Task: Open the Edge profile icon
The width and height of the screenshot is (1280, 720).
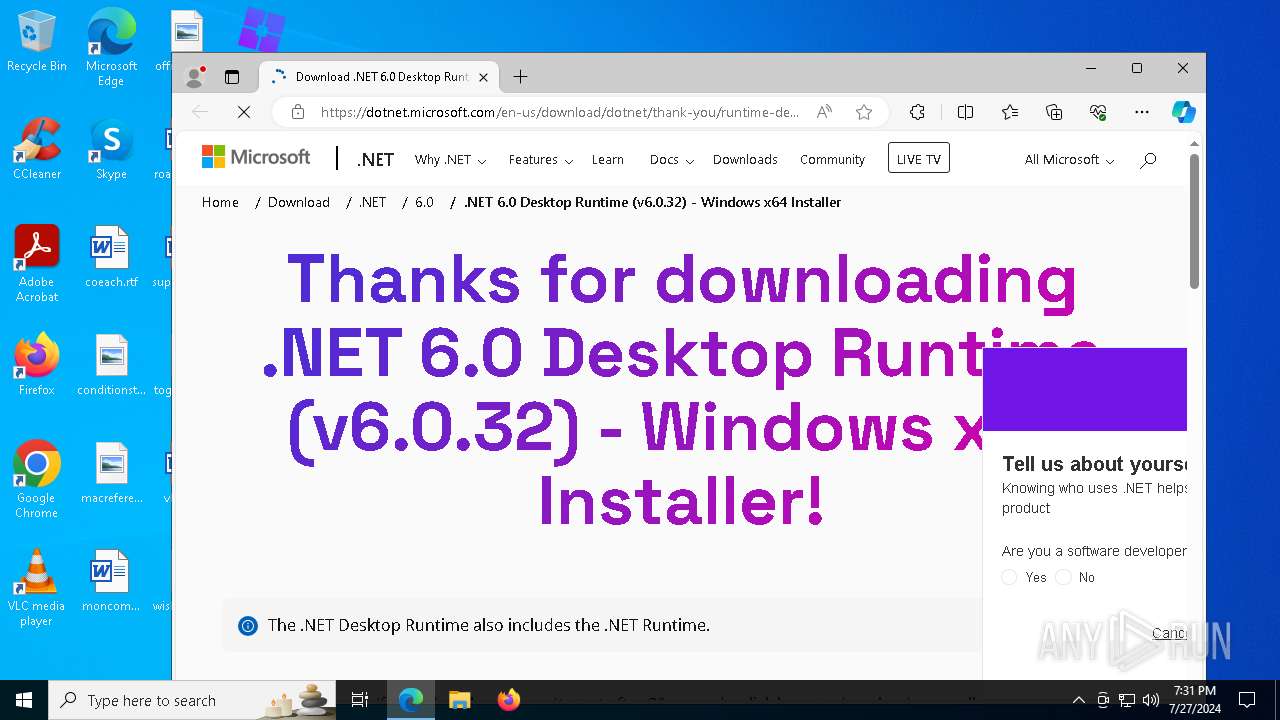Action: [x=195, y=77]
